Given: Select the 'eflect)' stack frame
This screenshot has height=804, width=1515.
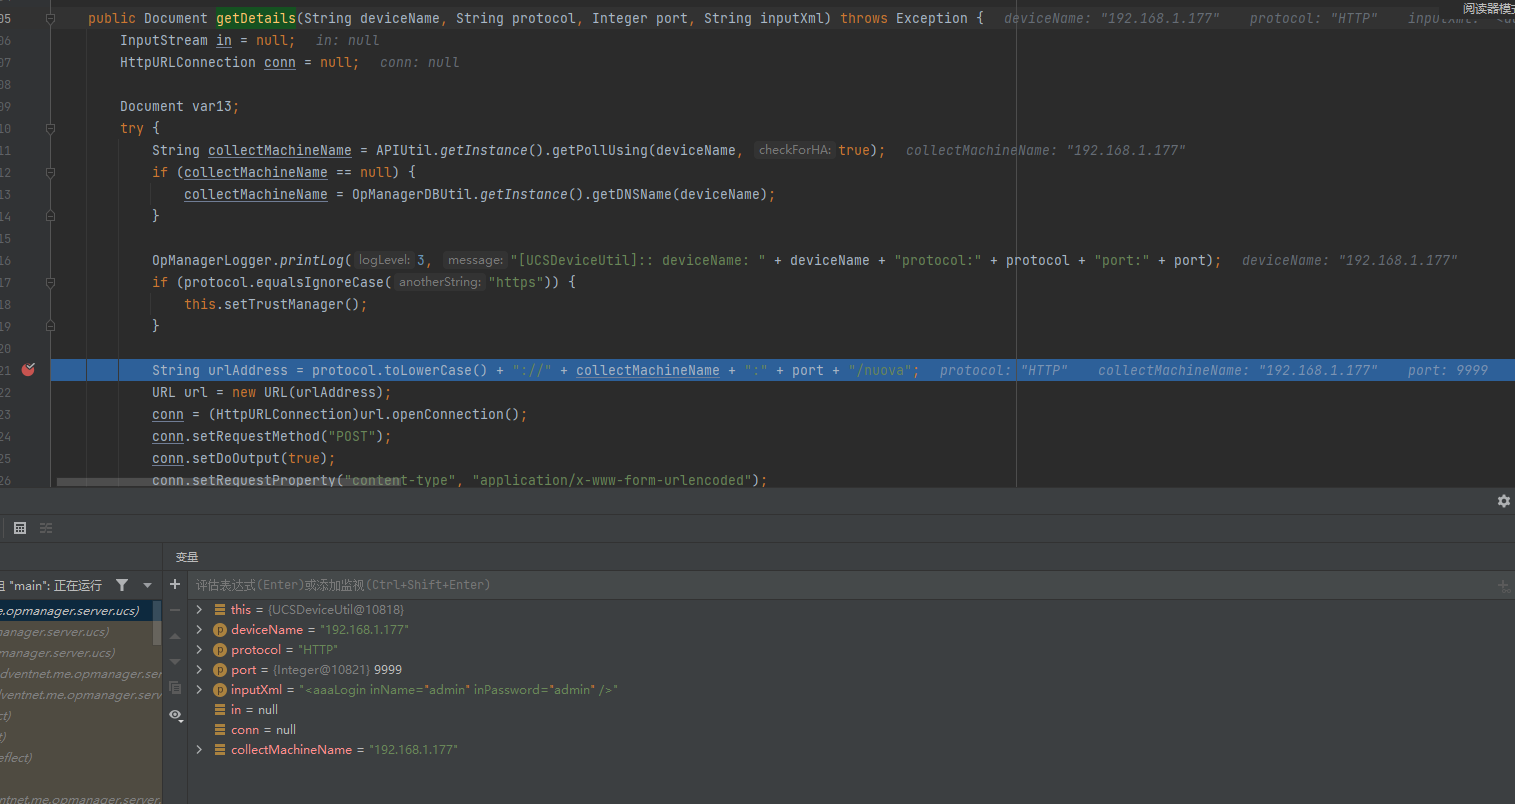Looking at the screenshot, I should point(80,757).
